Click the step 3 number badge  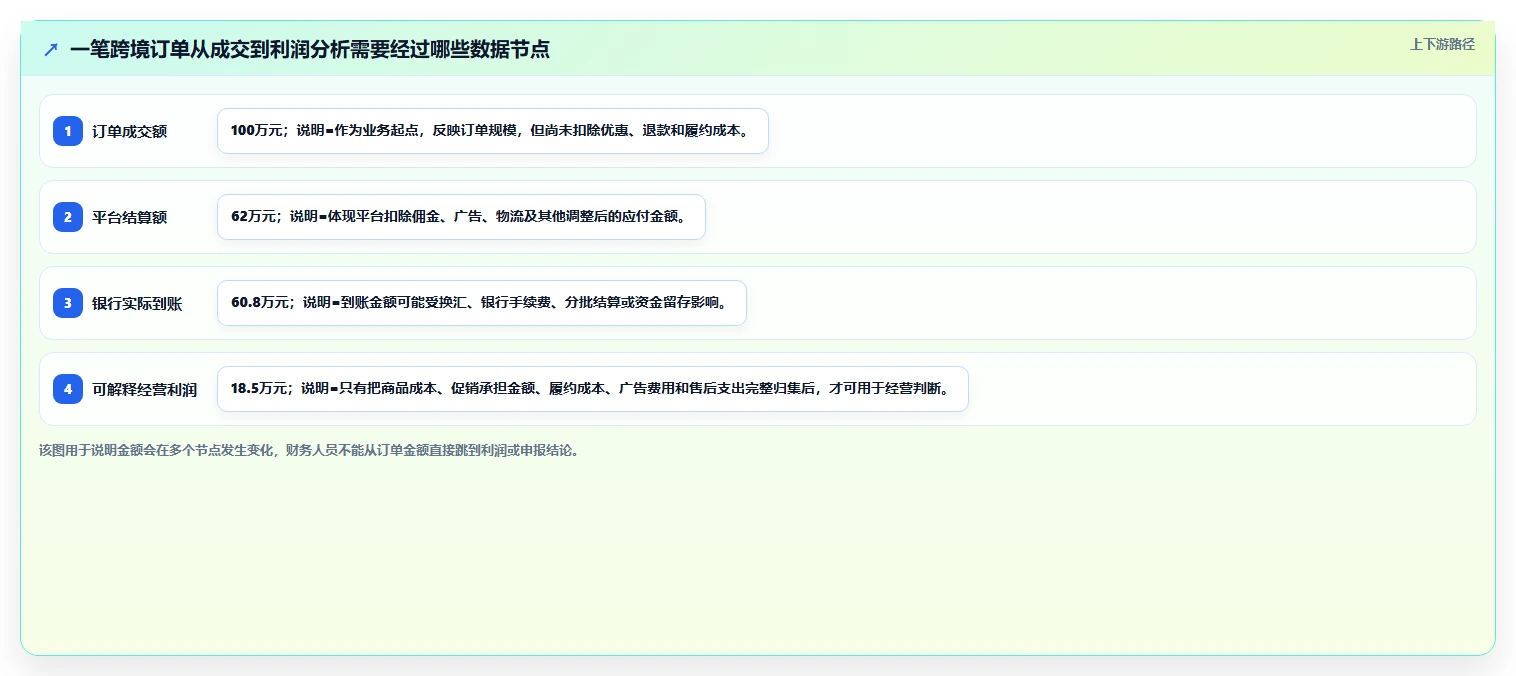[x=68, y=303]
